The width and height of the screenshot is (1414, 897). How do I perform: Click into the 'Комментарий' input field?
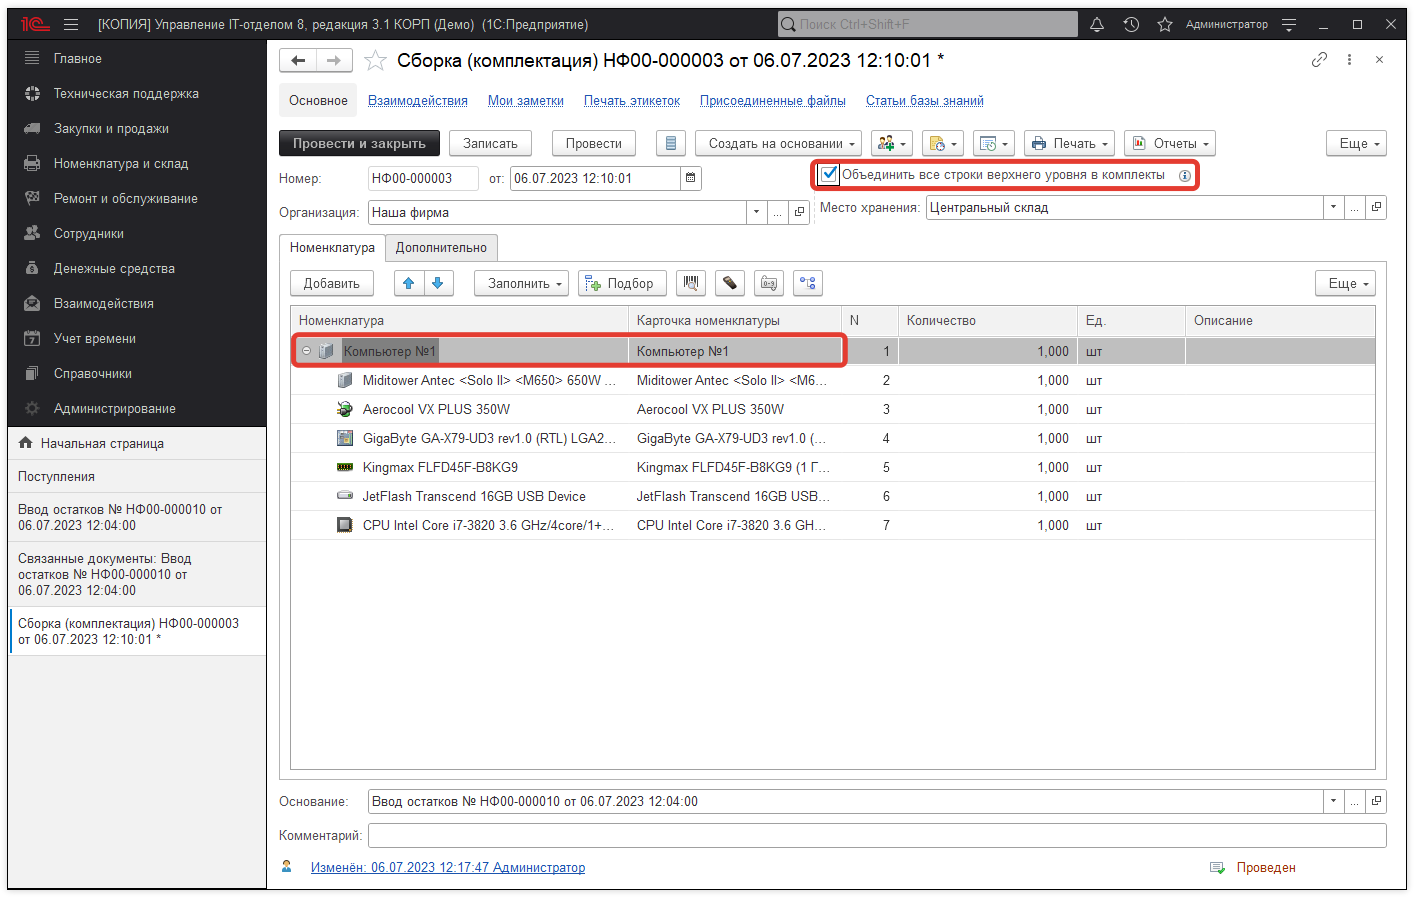click(876, 835)
